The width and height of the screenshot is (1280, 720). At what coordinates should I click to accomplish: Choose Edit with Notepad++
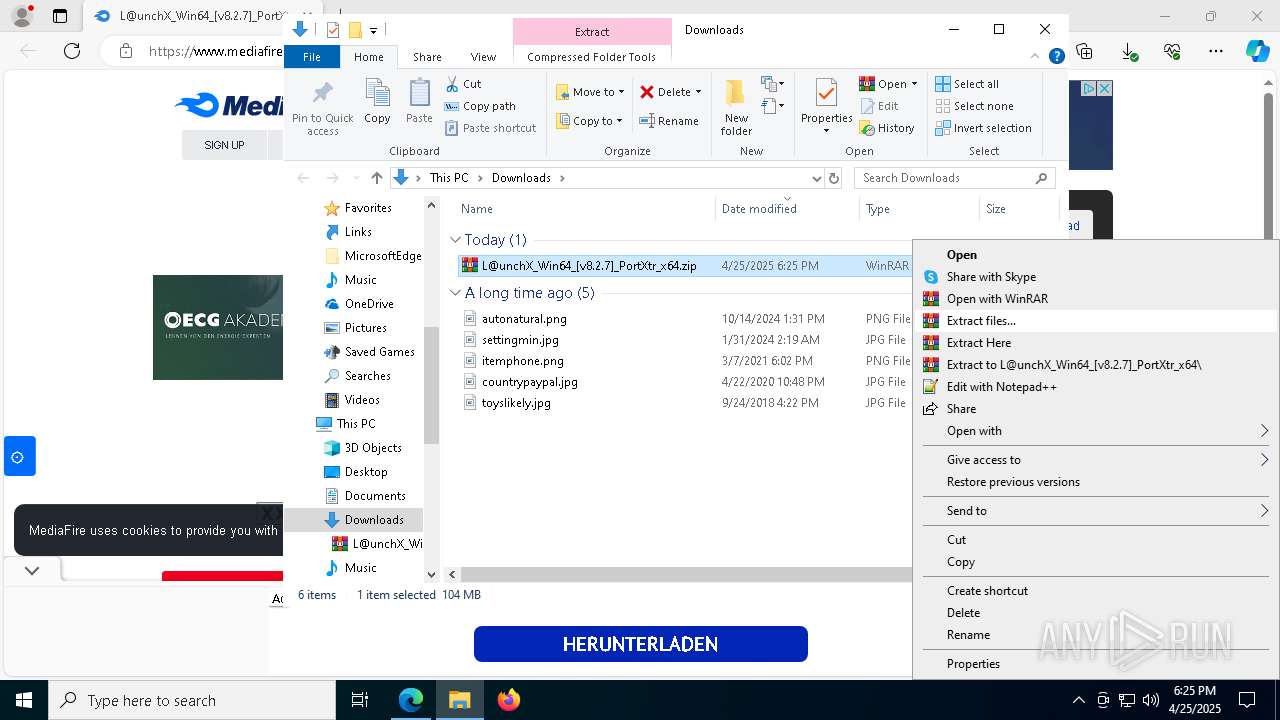(x=1096, y=387)
